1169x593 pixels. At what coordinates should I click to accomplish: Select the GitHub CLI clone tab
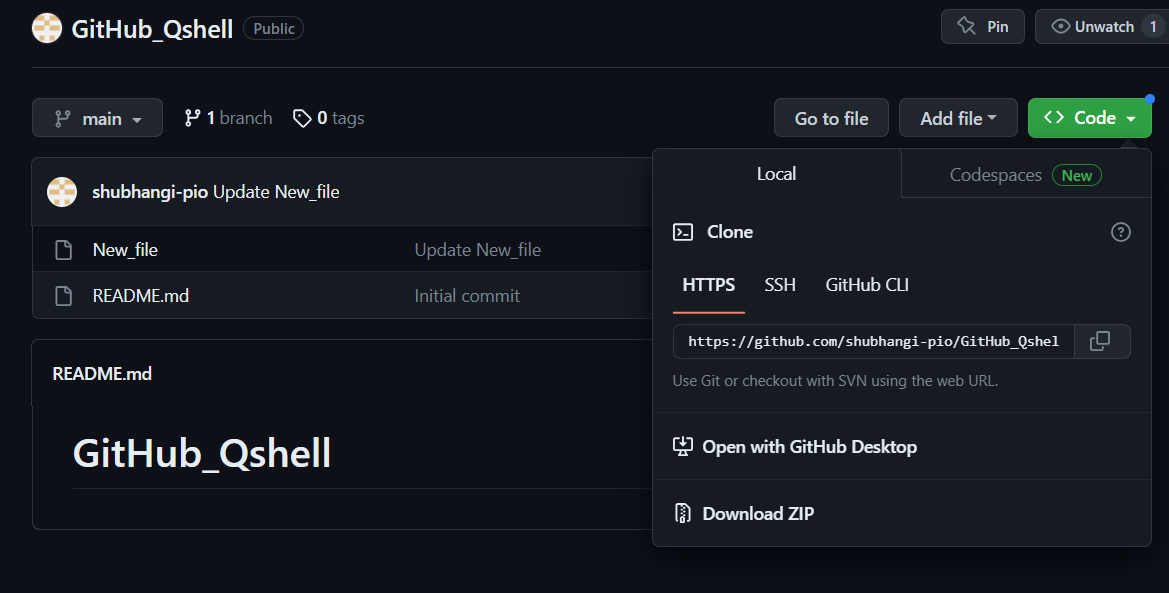point(866,285)
